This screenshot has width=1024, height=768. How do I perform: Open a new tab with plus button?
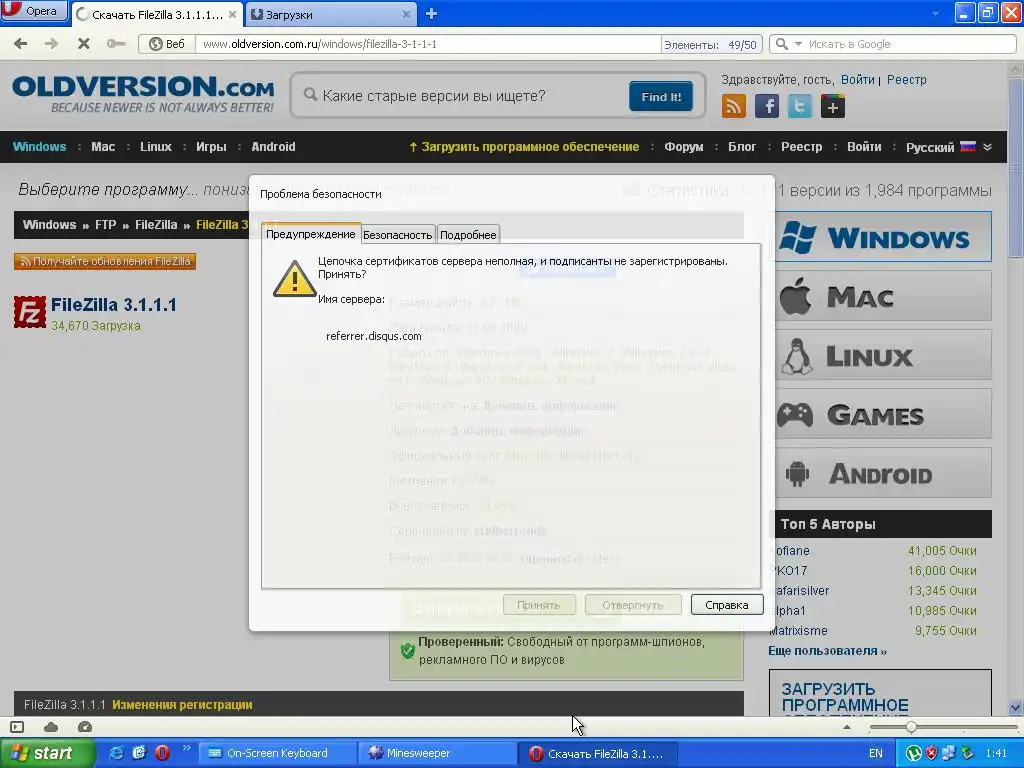tap(431, 14)
